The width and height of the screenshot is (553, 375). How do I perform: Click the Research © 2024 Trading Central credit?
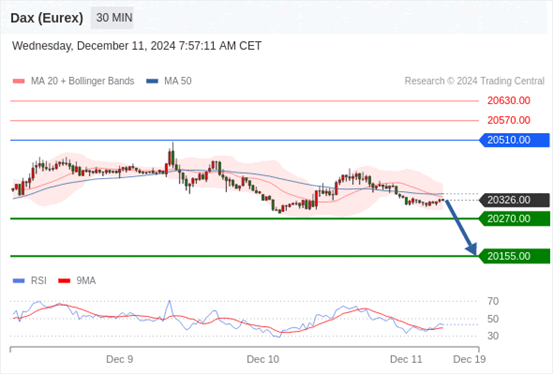pos(474,81)
